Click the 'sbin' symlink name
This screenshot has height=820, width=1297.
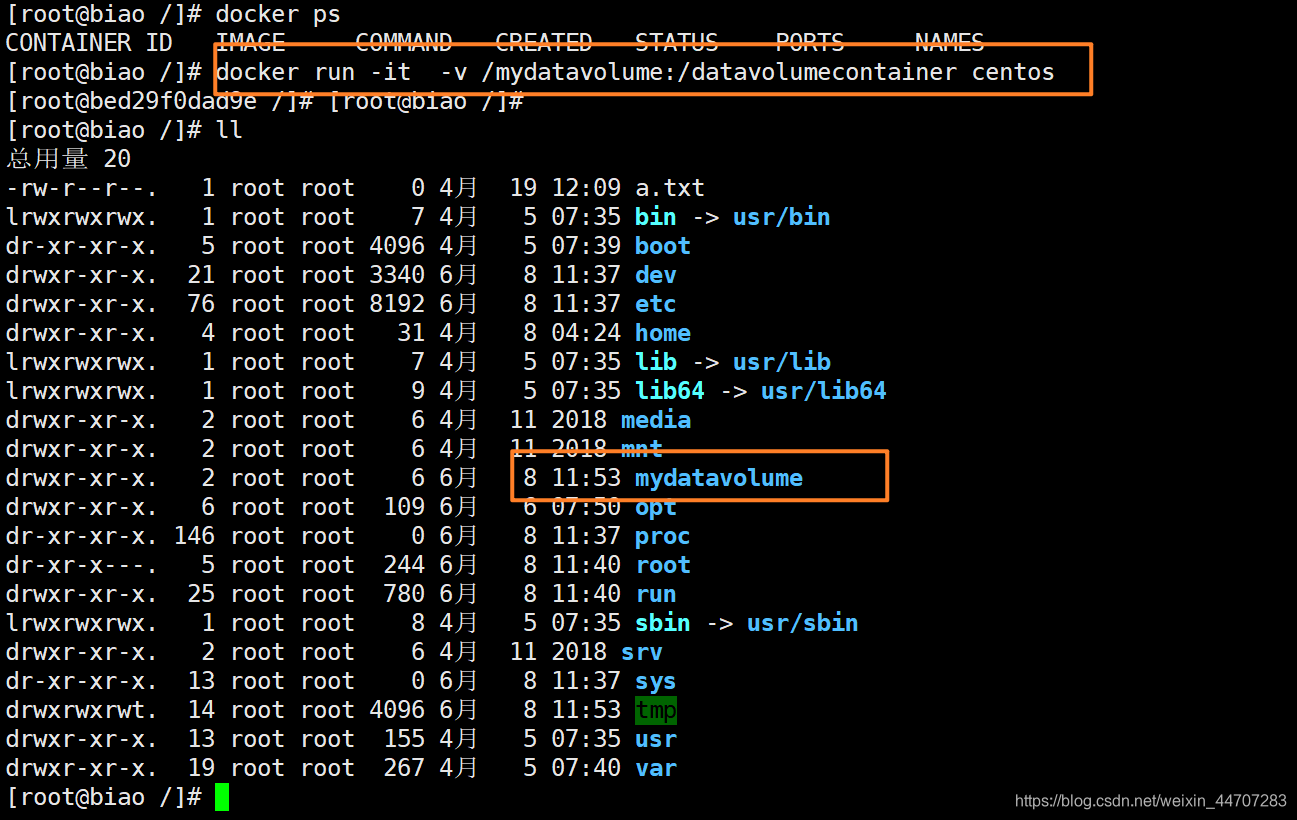[663, 623]
